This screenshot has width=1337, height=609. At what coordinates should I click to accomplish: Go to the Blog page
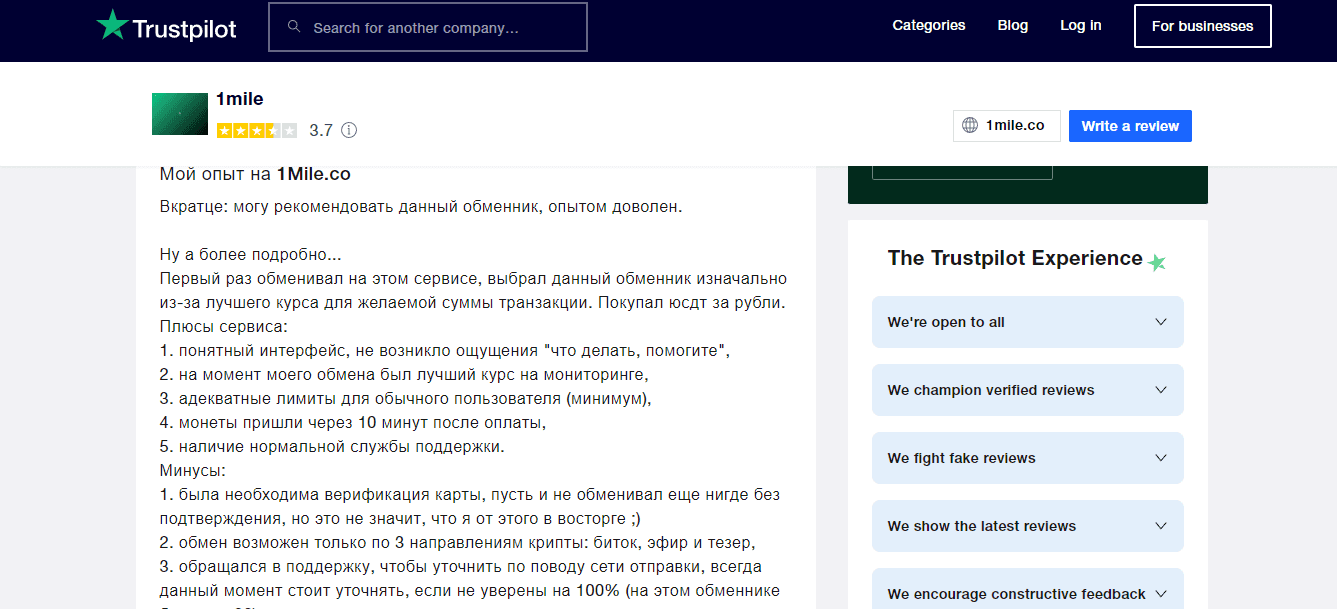tap(1012, 26)
